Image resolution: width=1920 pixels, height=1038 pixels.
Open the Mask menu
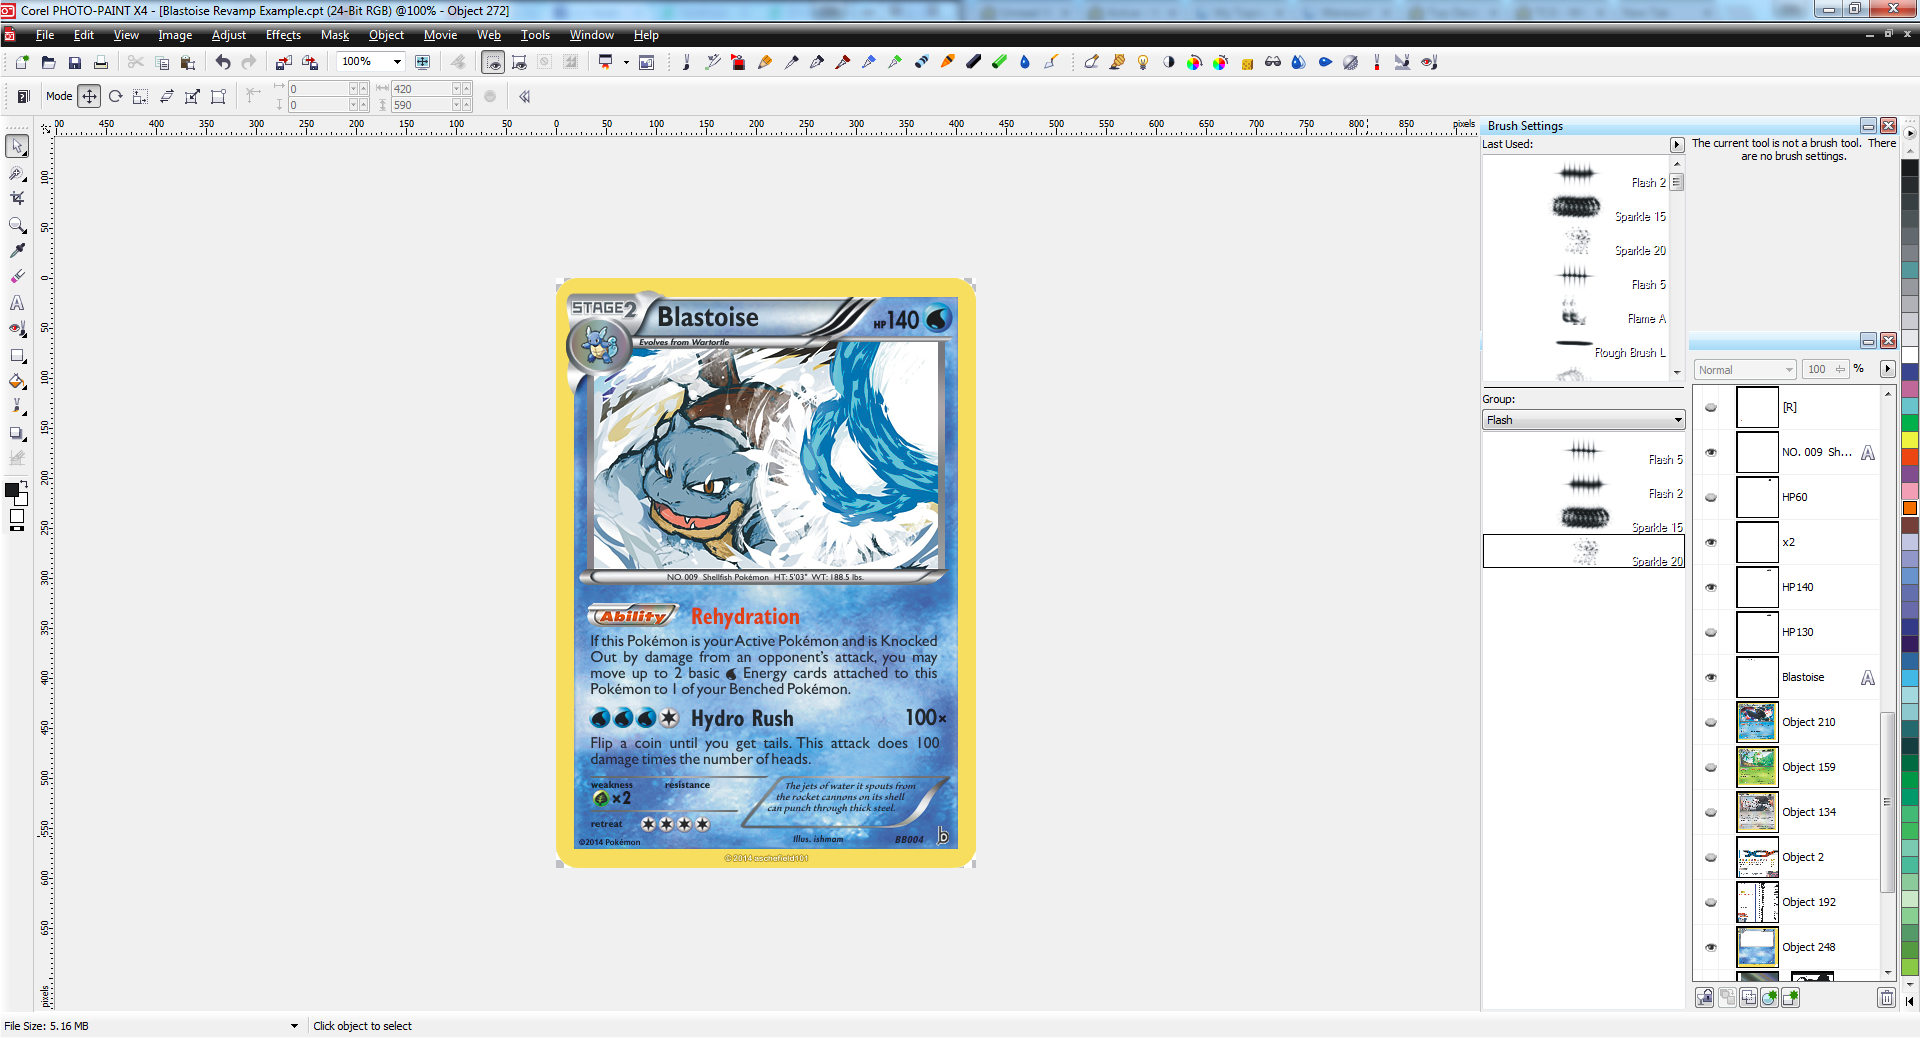coord(335,35)
